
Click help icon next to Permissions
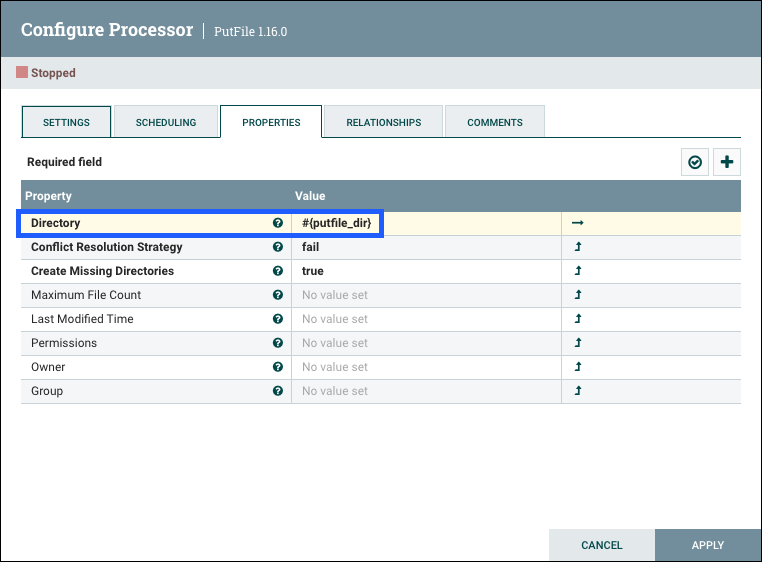pos(278,343)
